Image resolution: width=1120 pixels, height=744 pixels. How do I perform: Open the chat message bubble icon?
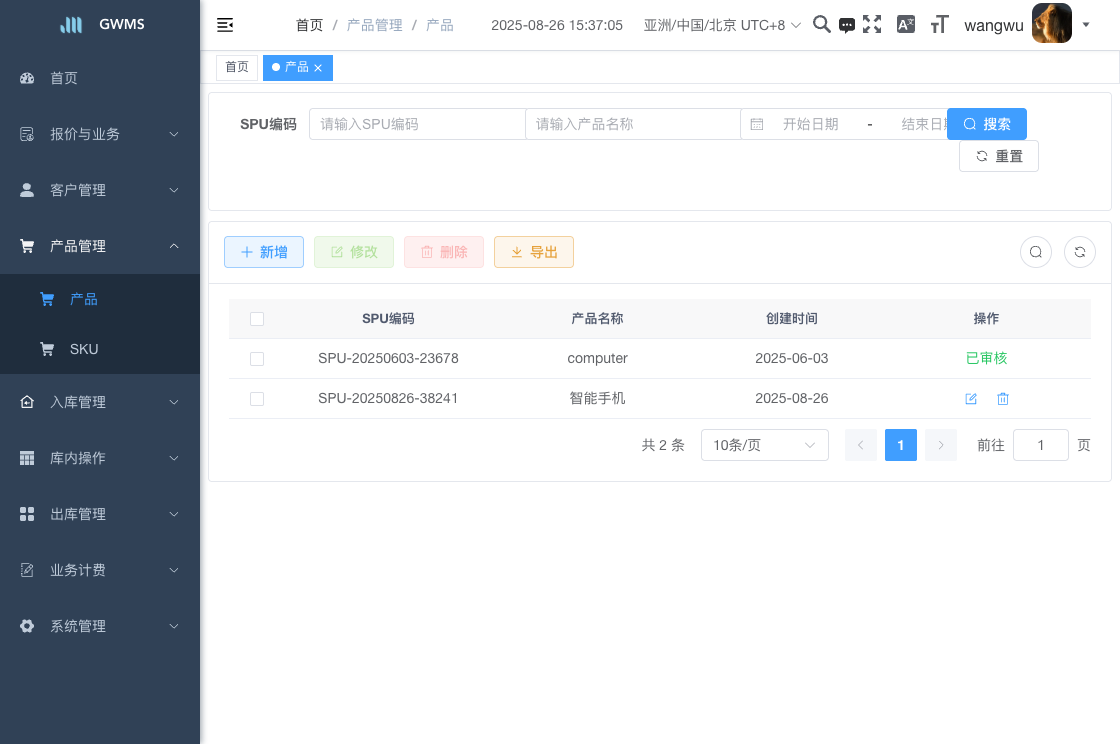point(847,26)
